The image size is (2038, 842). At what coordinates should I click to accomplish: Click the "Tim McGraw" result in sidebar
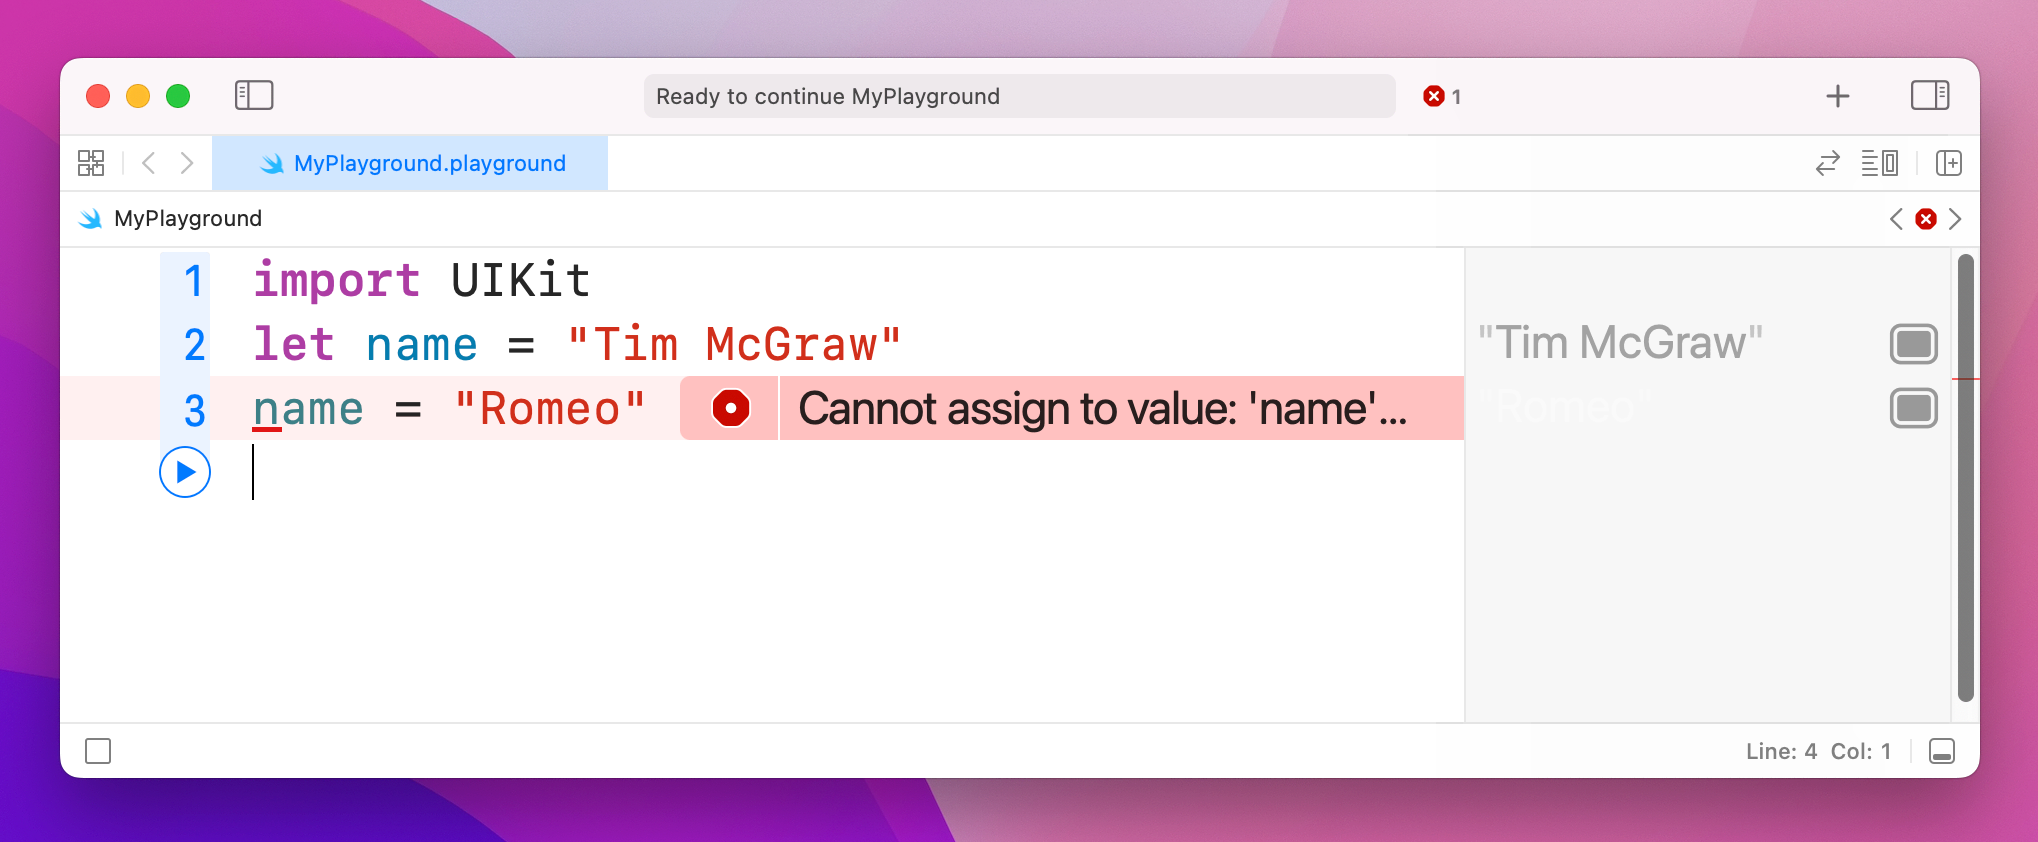(x=1620, y=343)
